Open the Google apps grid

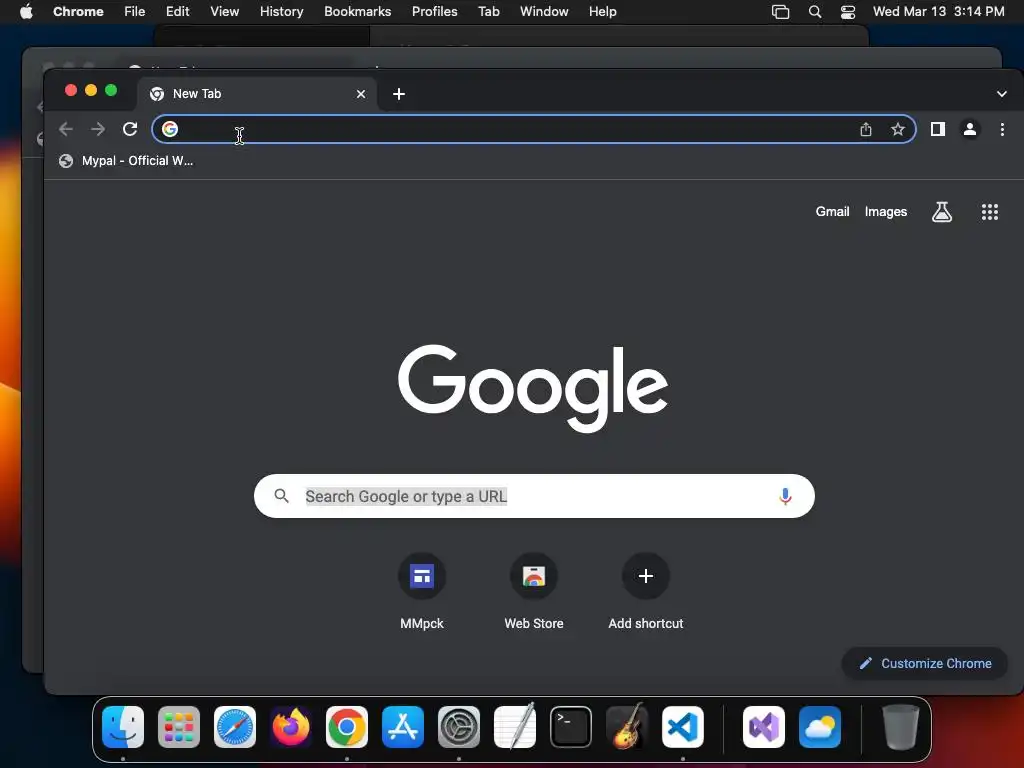point(989,212)
